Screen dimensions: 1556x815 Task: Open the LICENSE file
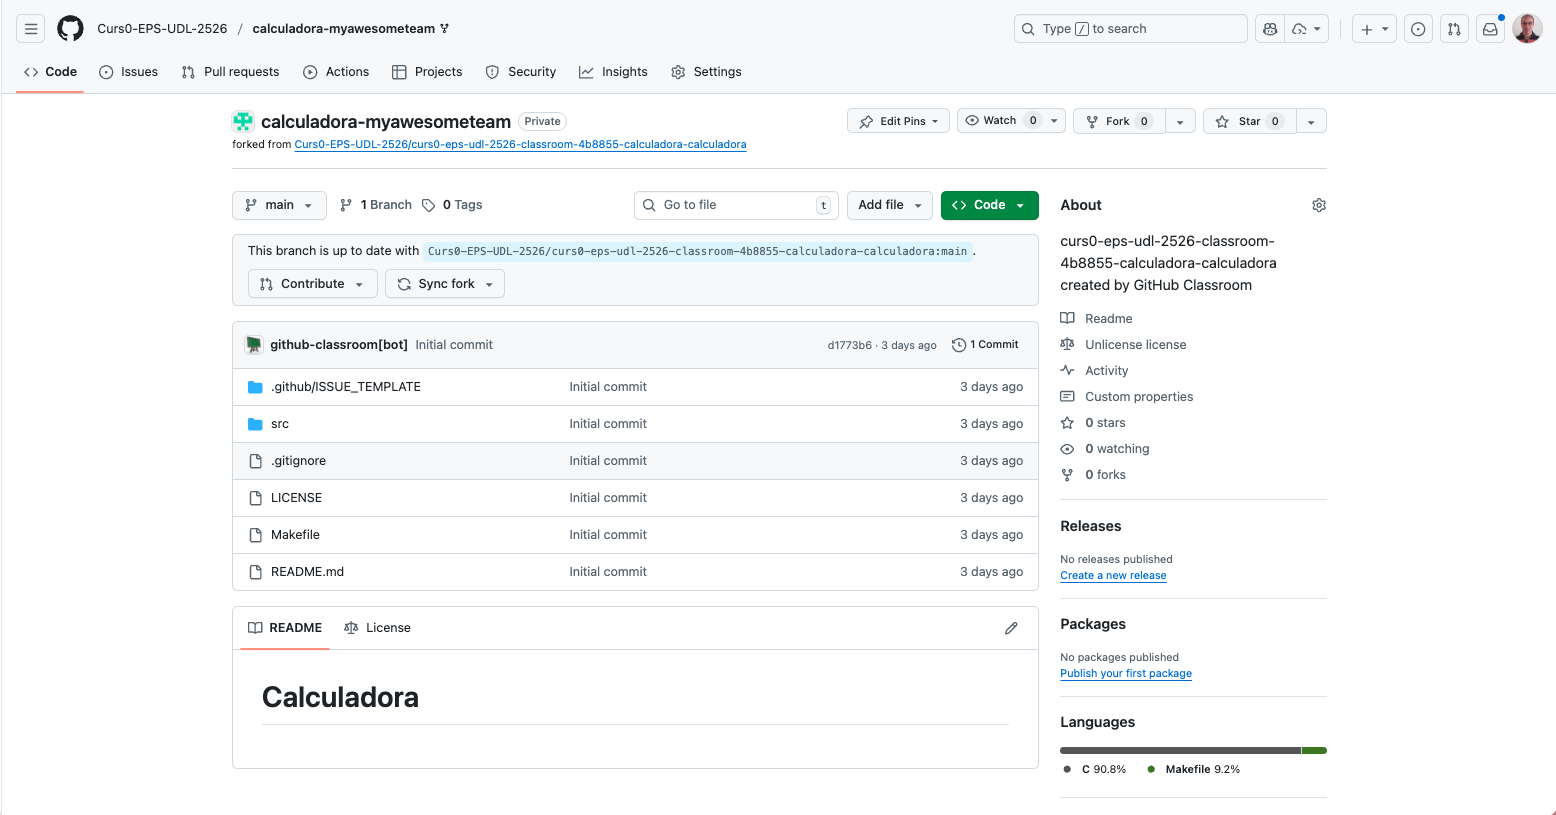click(296, 498)
